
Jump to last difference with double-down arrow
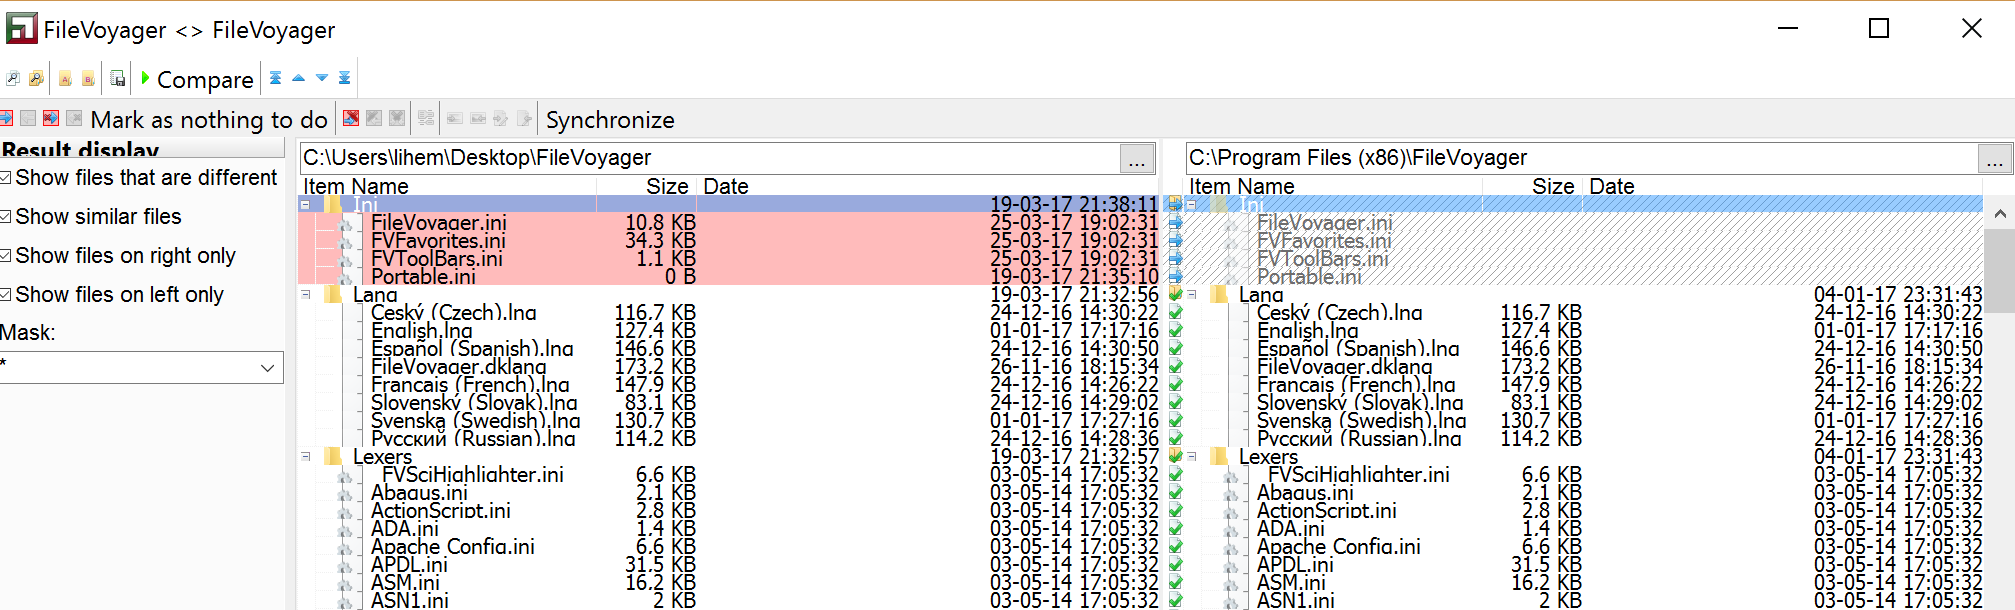[344, 78]
